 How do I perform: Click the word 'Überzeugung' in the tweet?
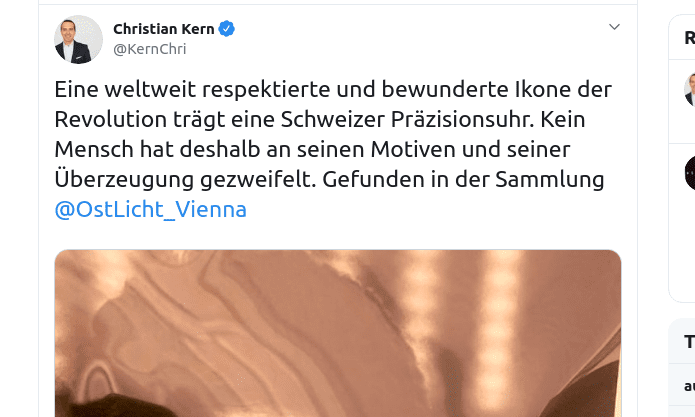click(x=124, y=178)
